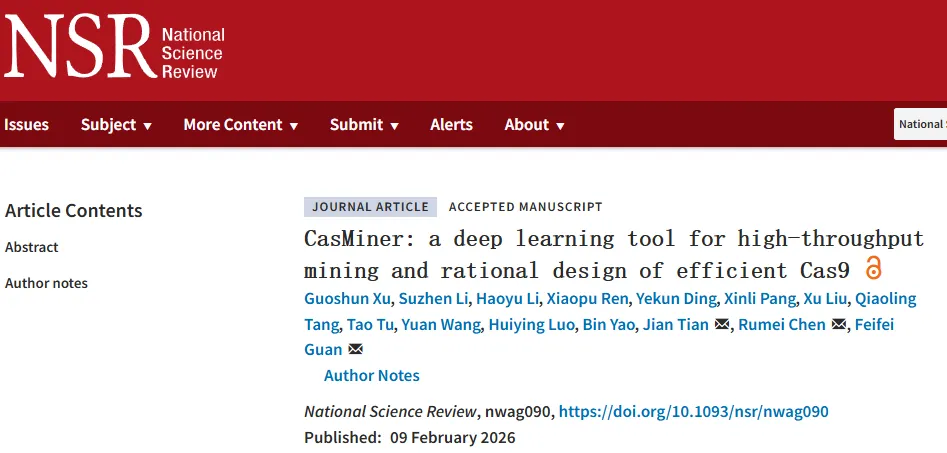The height and width of the screenshot is (453, 947).
Task: Open the Alerts menu item
Action: click(x=451, y=124)
